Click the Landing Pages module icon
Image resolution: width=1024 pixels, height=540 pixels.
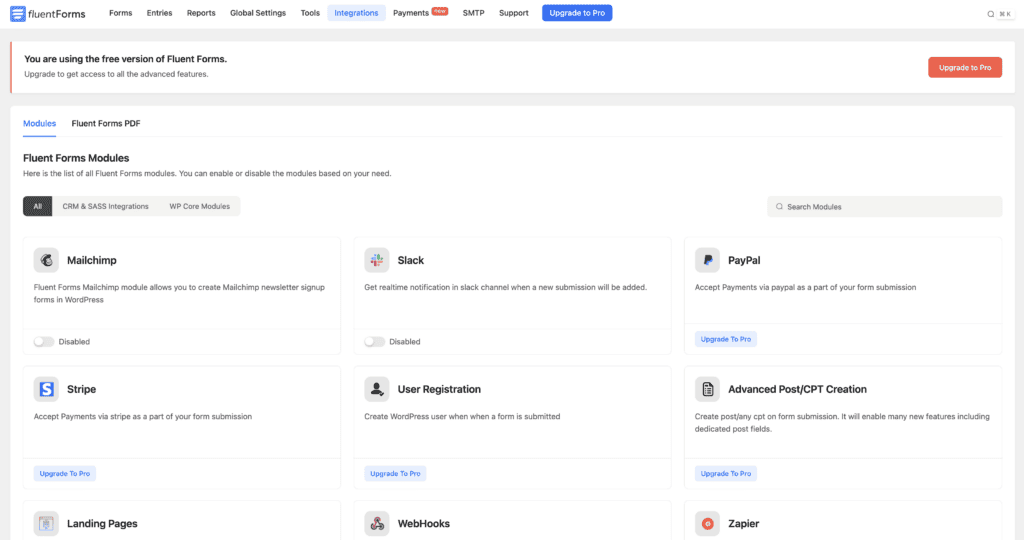click(x=46, y=524)
